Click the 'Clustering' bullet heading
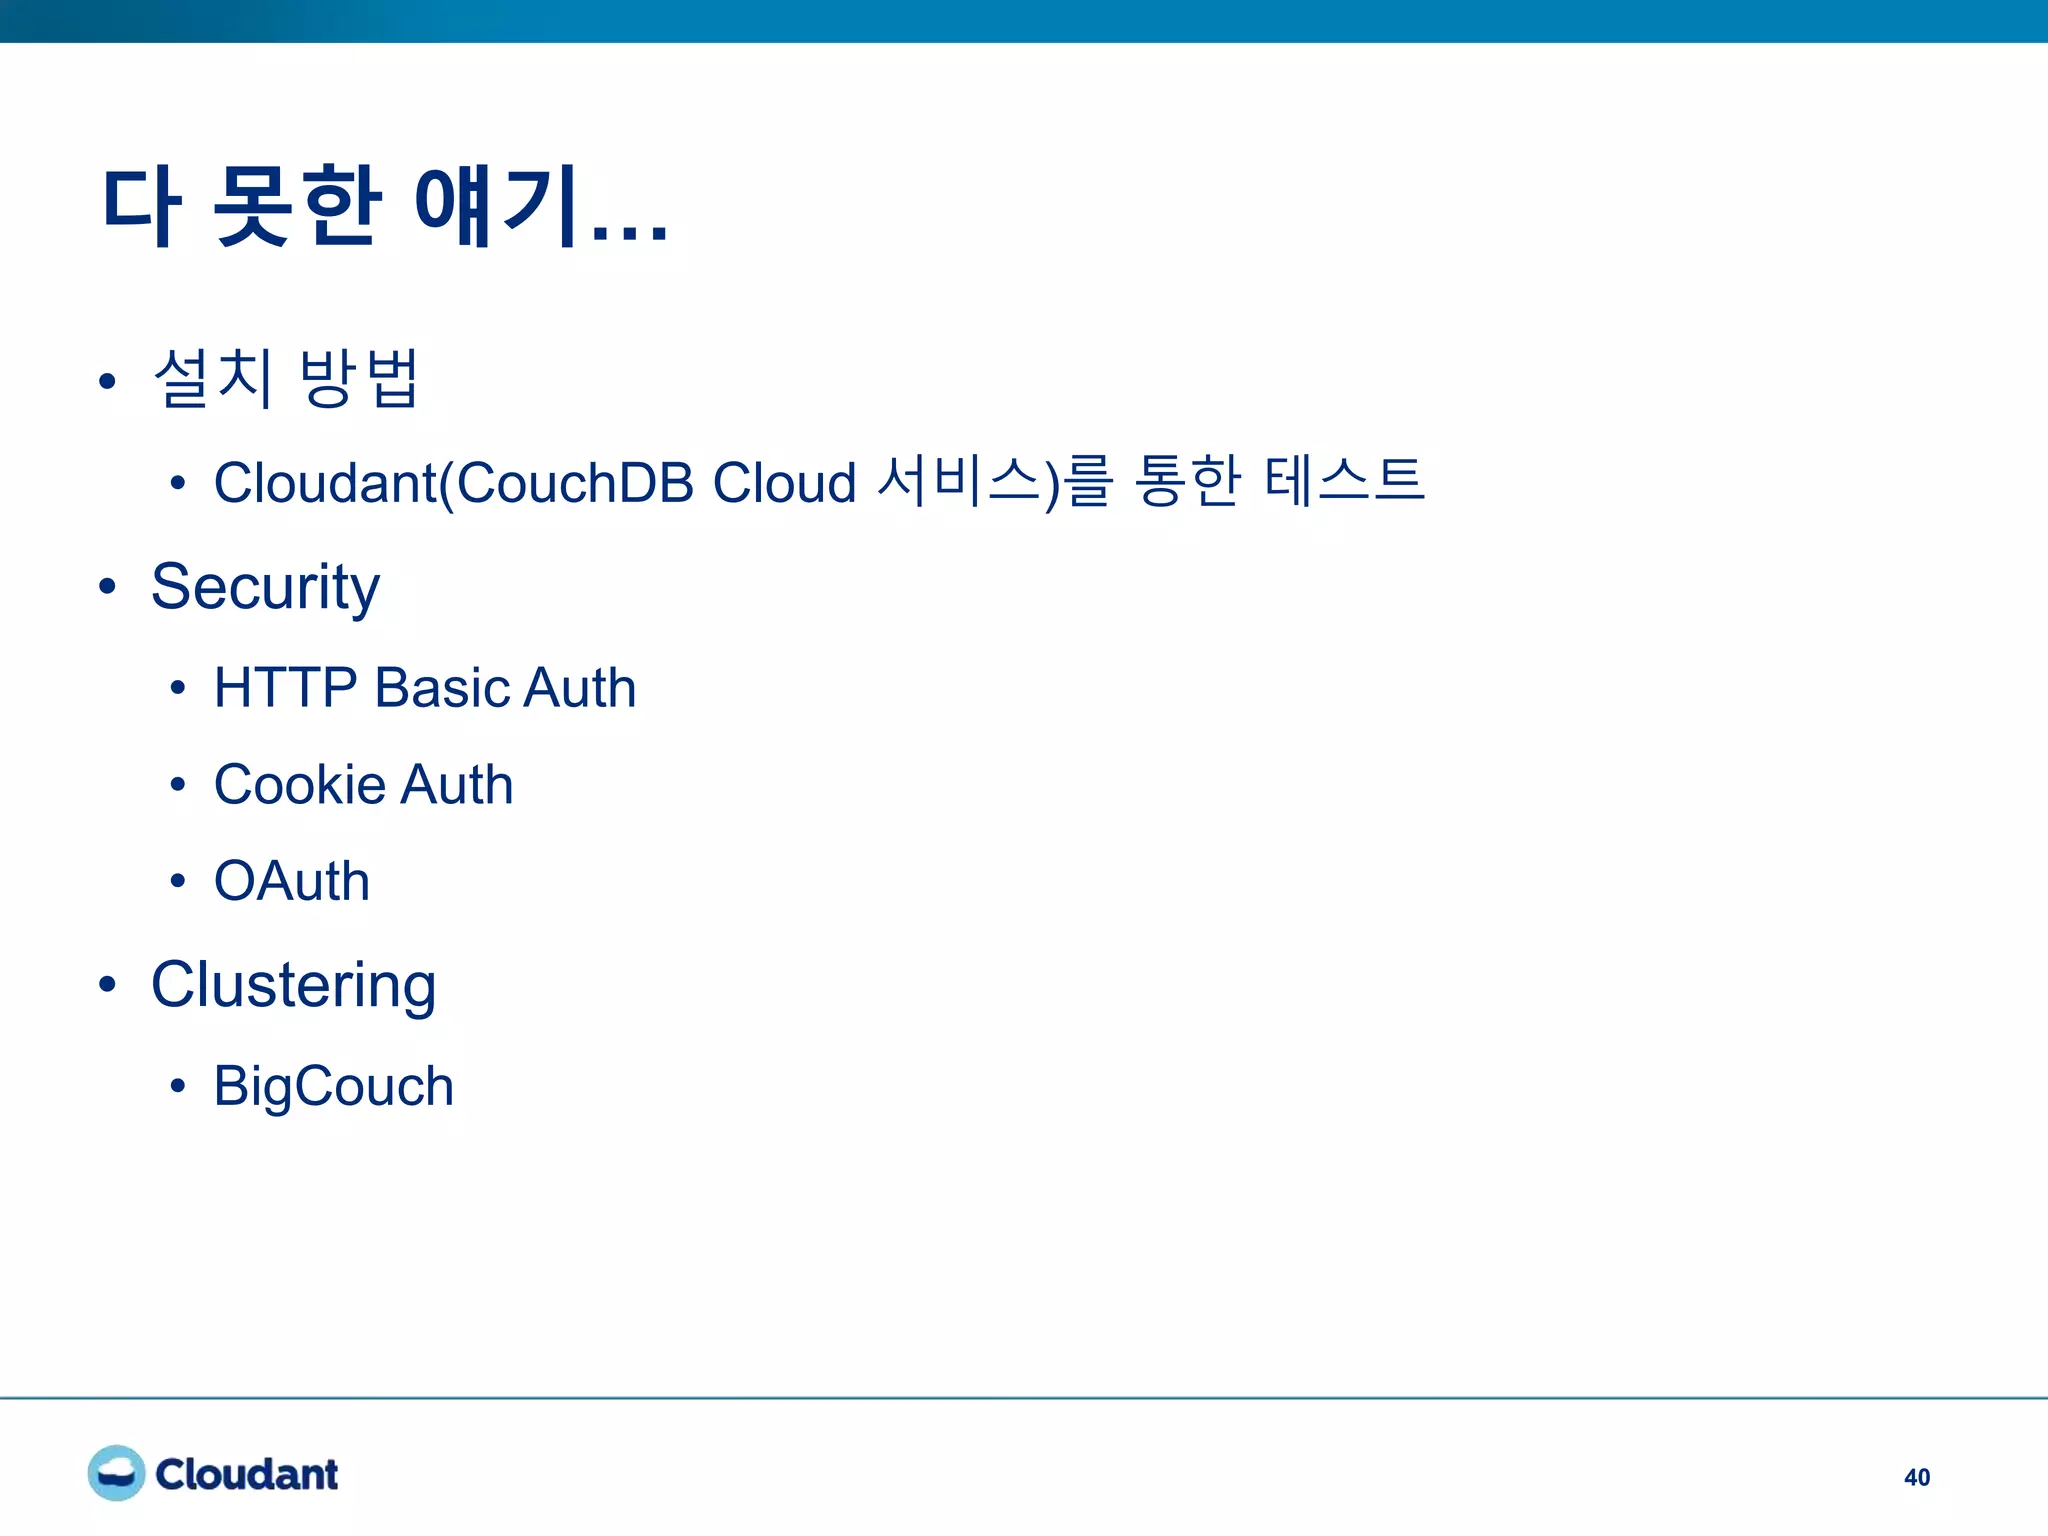The height and width of the screenshot is (1536, 2048). pyautogui.click(x=294, y=985)
